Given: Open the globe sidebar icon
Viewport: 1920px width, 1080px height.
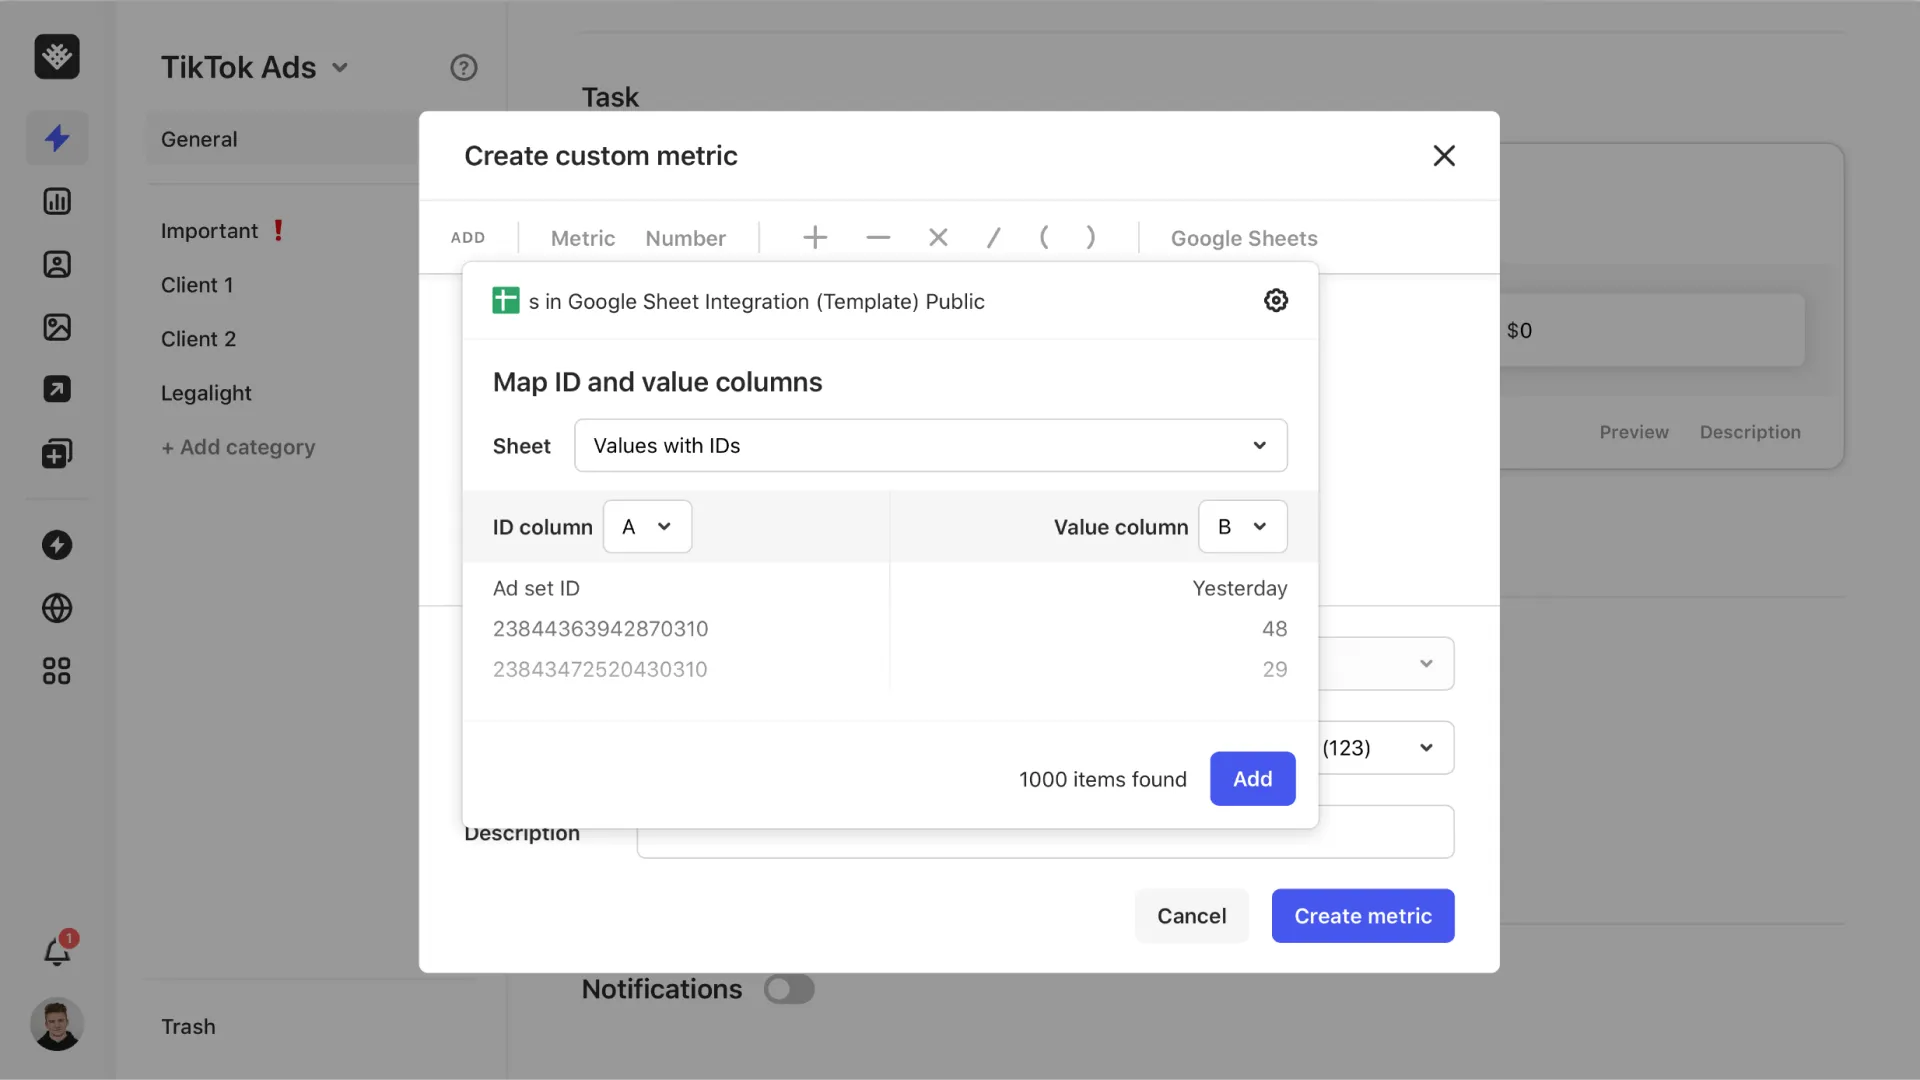Looking at the screenshot, I should (x=57, y=608).
